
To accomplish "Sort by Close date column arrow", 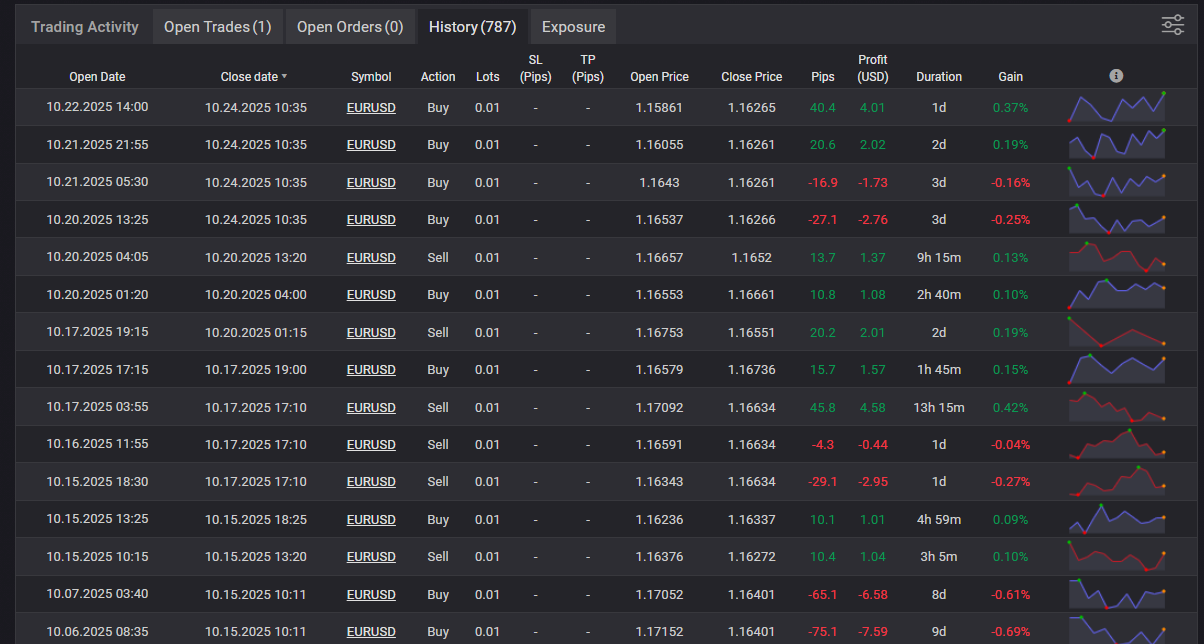I will (284, 76).
